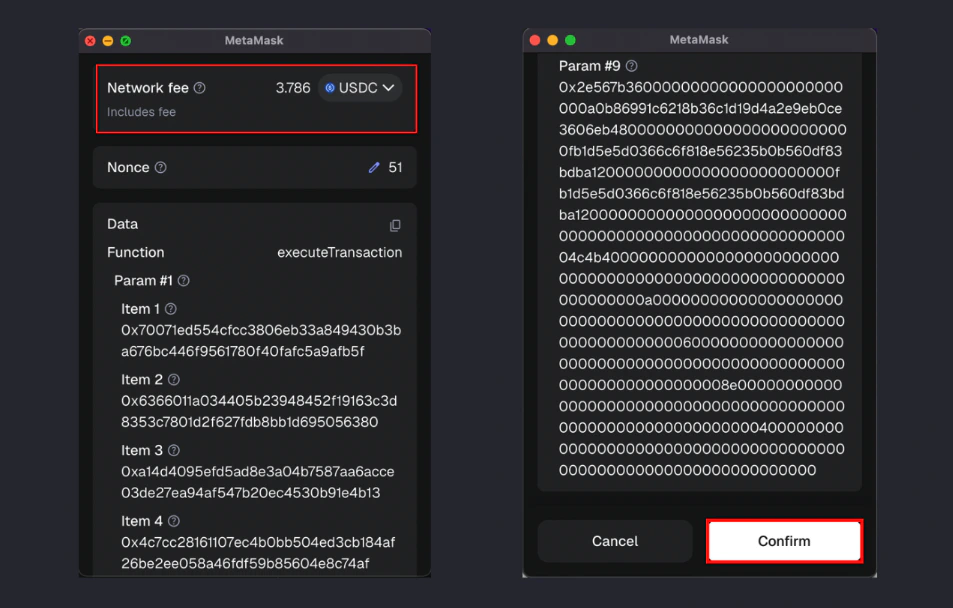Click the Param #1 help icon
Image resolution: width=953 pixels, height=608 pixels.
184,280
